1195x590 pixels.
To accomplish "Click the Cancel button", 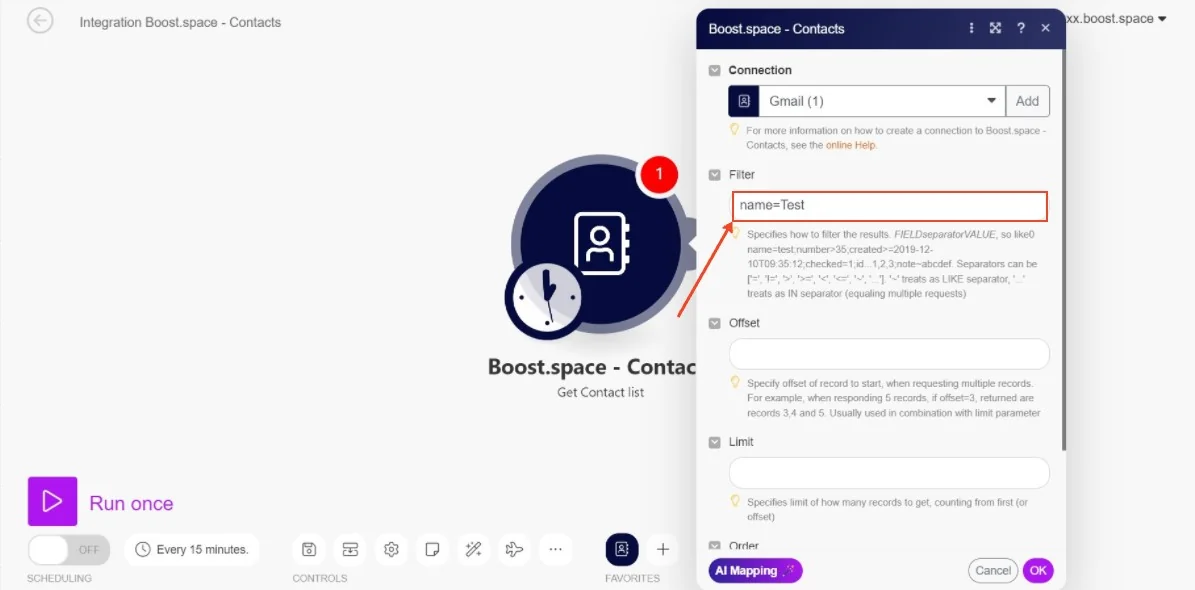I will pos(993,570).
